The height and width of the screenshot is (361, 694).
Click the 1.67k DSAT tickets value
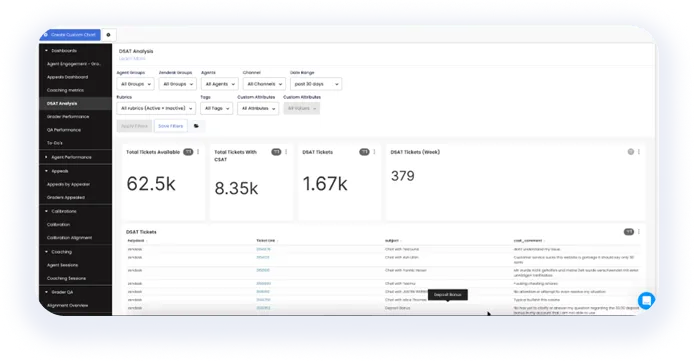325,184
